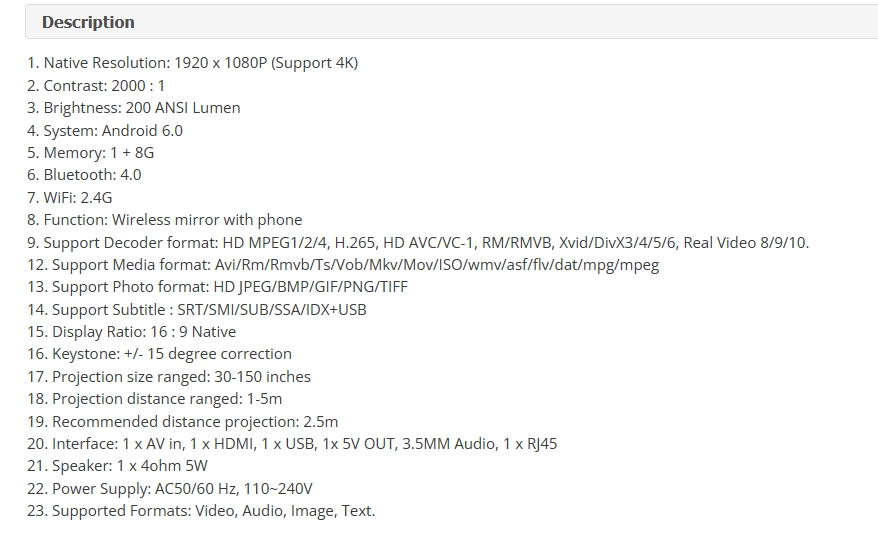
Task: Select the Projection distance ranged 1-5m line
Action: [155, 398]
